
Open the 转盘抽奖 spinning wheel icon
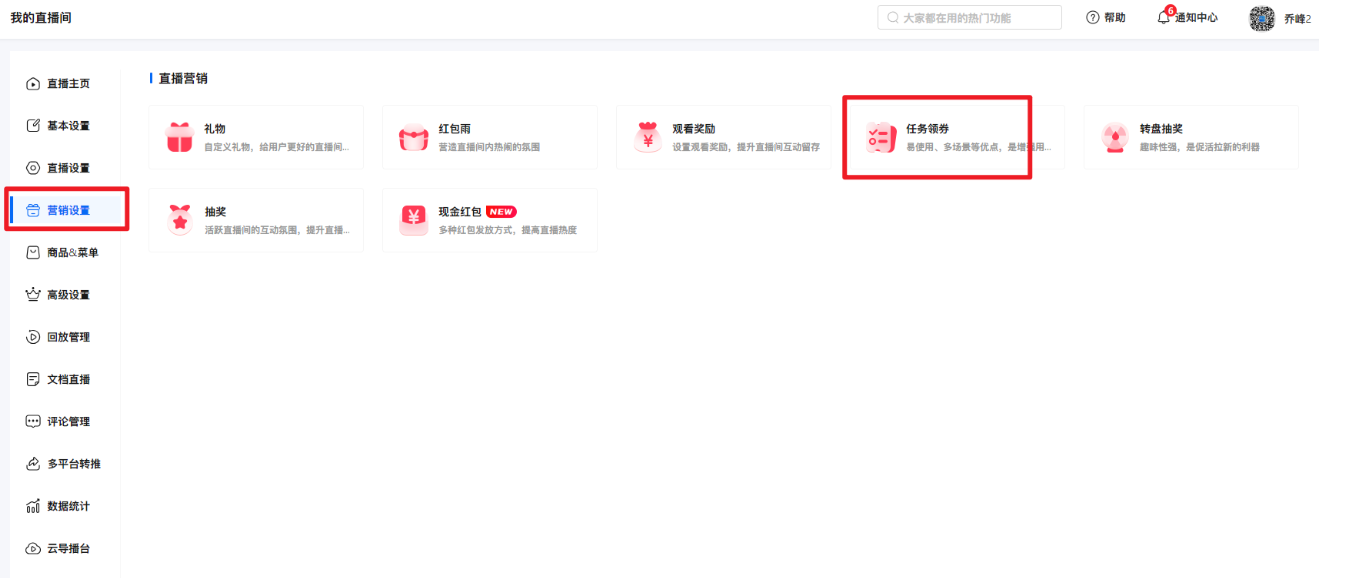[x=1114, y=138]
